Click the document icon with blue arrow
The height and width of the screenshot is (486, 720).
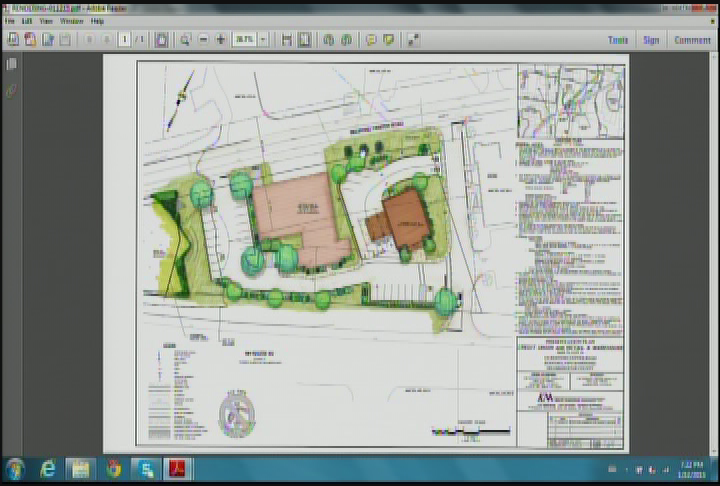click(48, 40)
